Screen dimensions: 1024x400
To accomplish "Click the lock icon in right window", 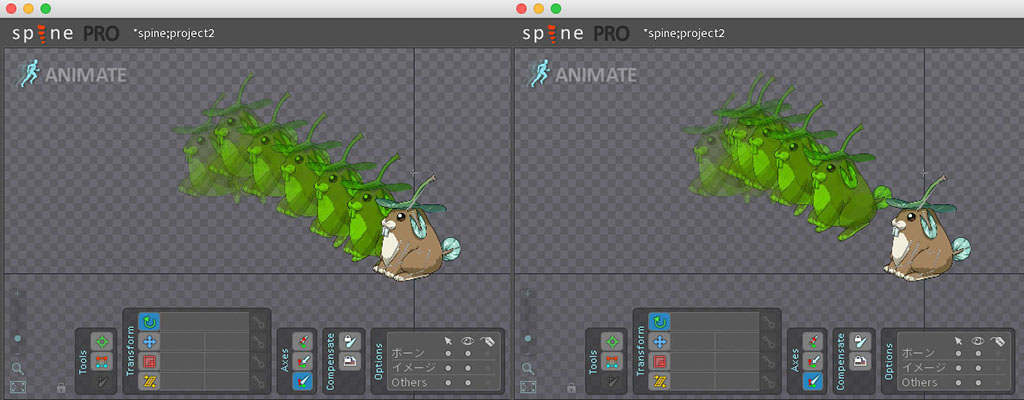I will point(571,387).
